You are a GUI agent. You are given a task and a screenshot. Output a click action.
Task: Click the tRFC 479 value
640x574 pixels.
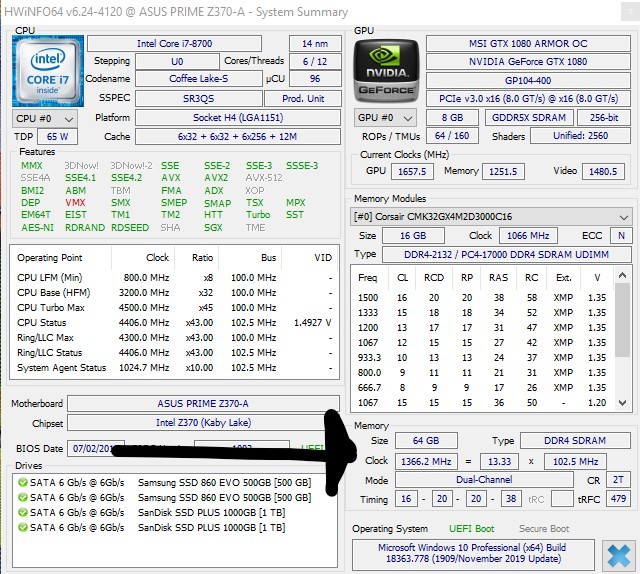pos(618,499)
